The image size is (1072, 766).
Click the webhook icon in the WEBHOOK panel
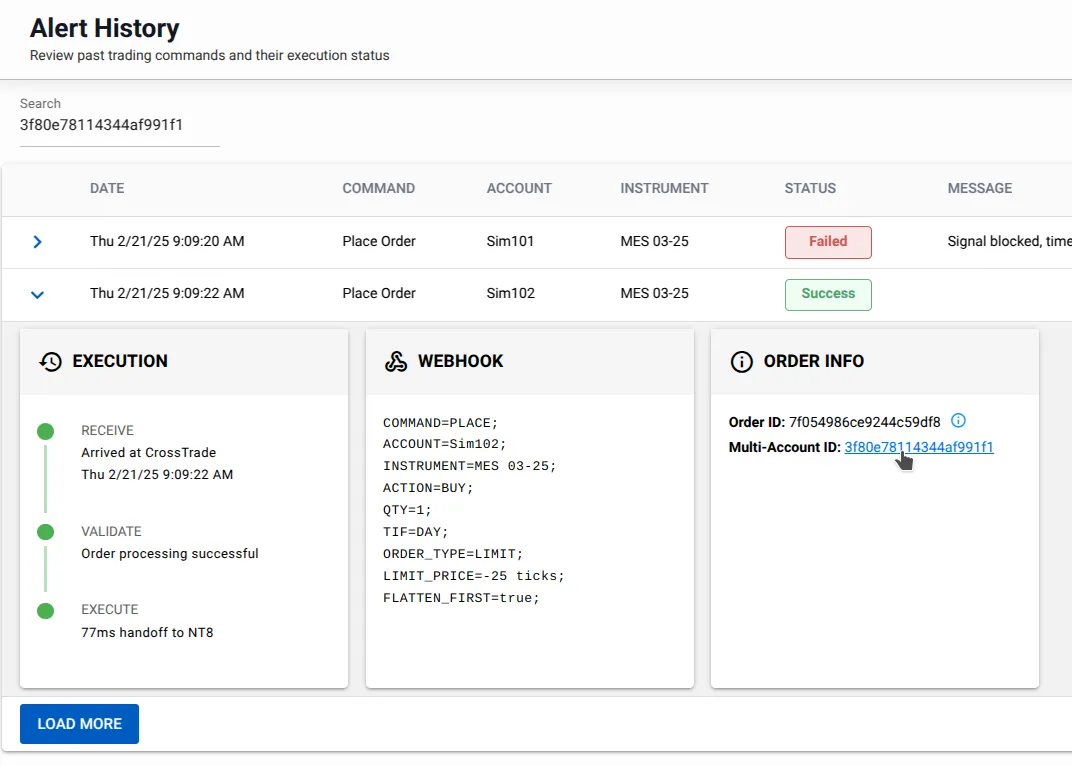tap(397, 361)
